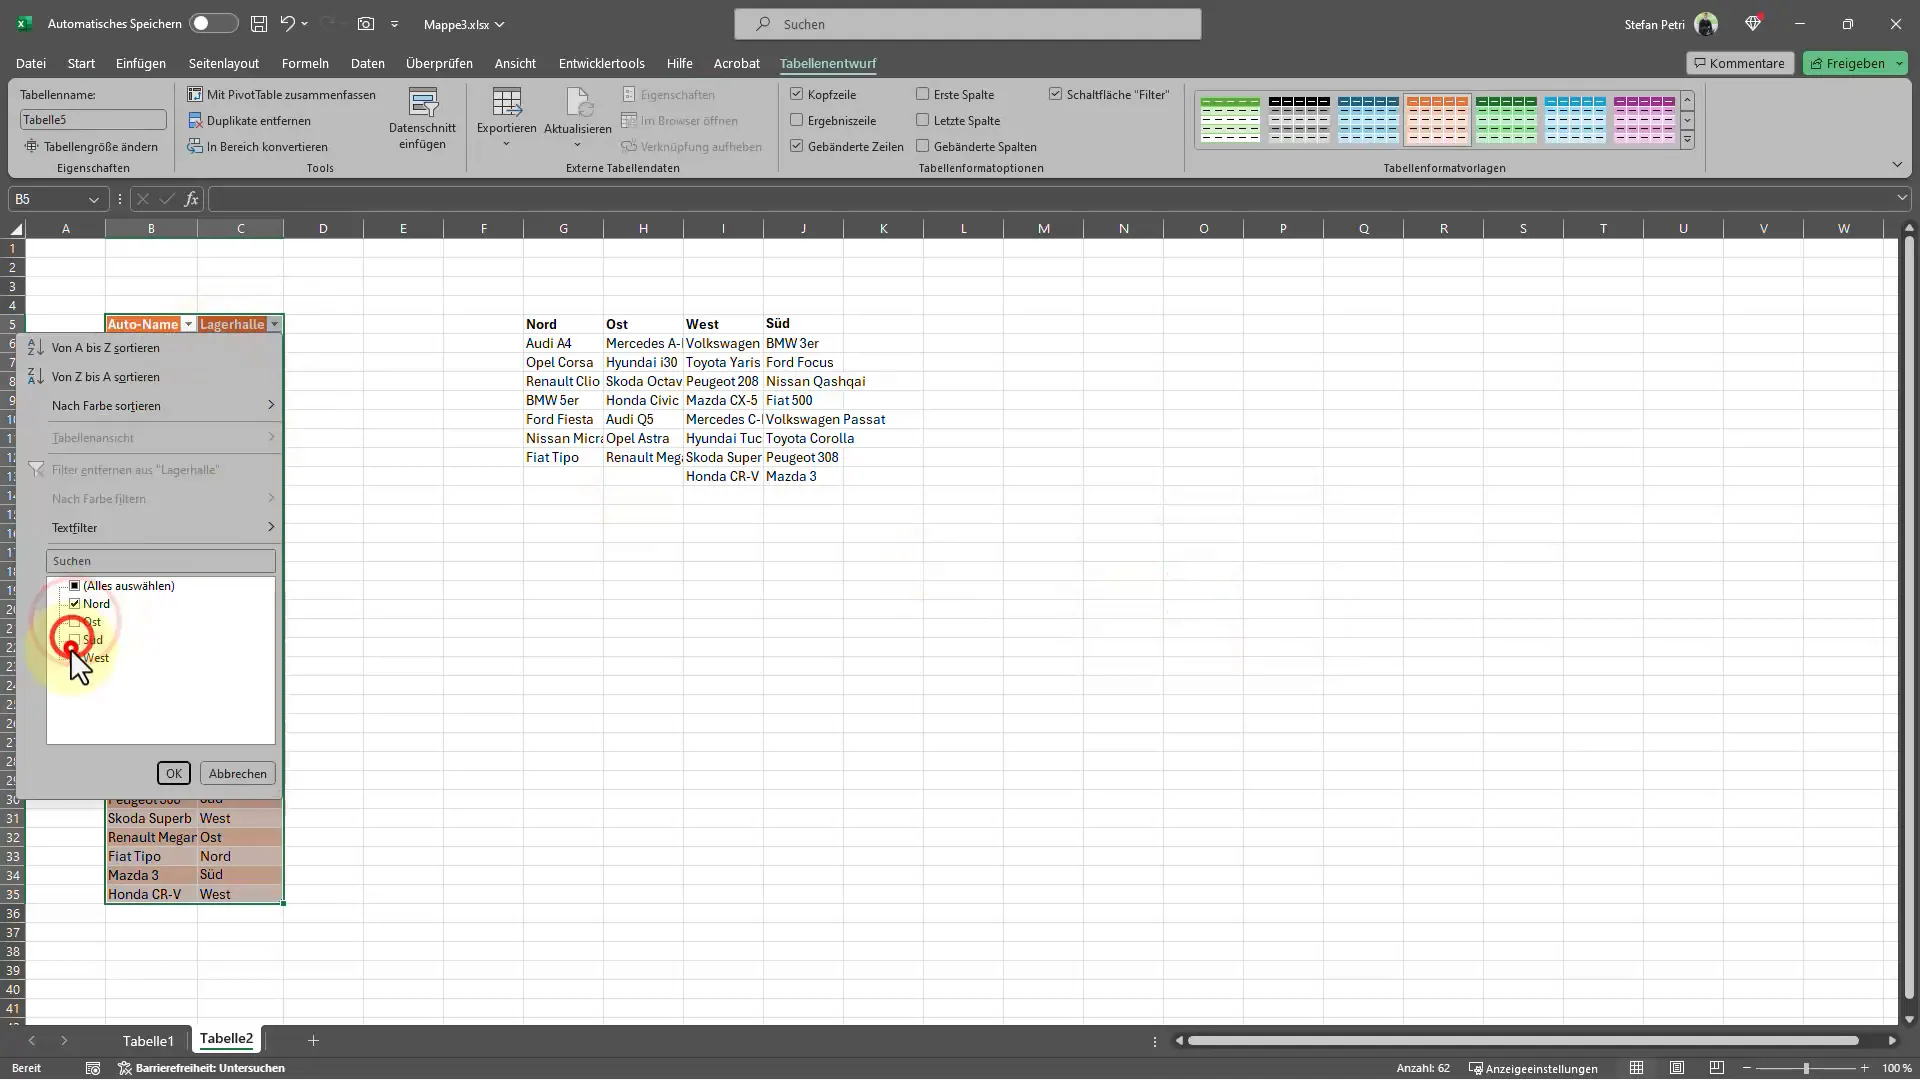Switch to Formeln ribbon tab
Image resolution: width=1920 pixels, height=1080 pixels.
click(x=305, y=63)
